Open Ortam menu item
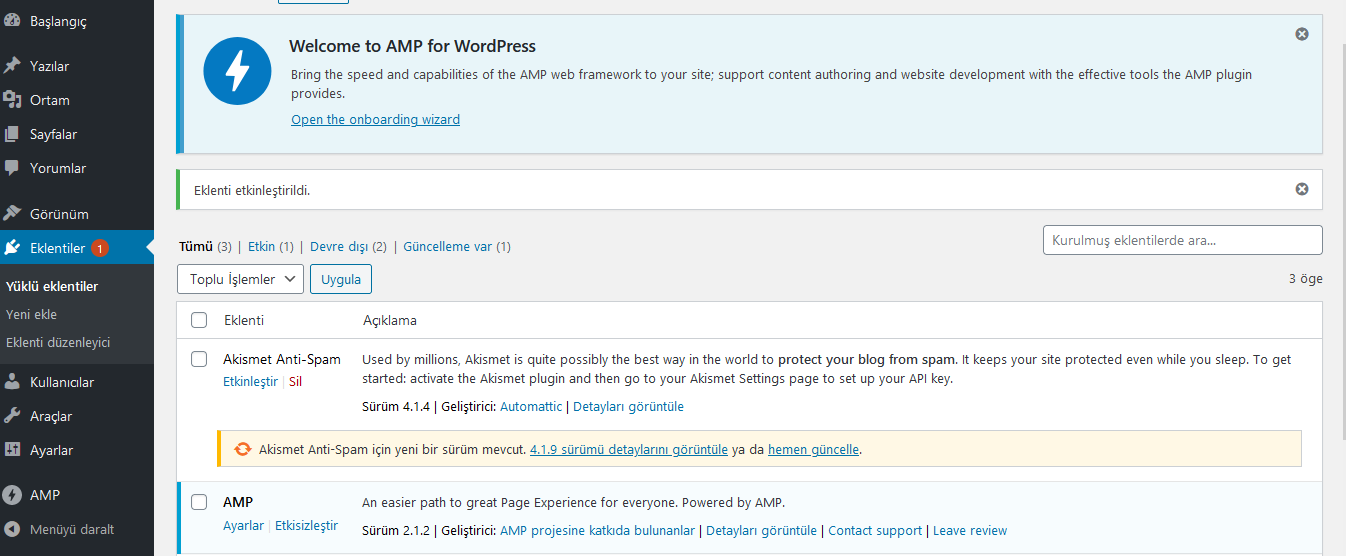1346x556 pixels. (77, 100)
